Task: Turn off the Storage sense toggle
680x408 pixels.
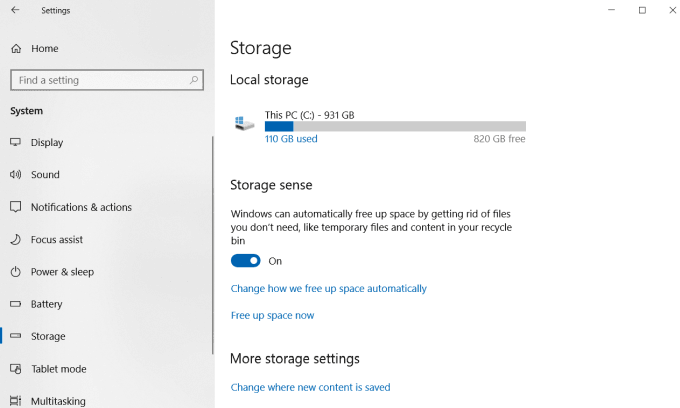Action: pos(245,261)
